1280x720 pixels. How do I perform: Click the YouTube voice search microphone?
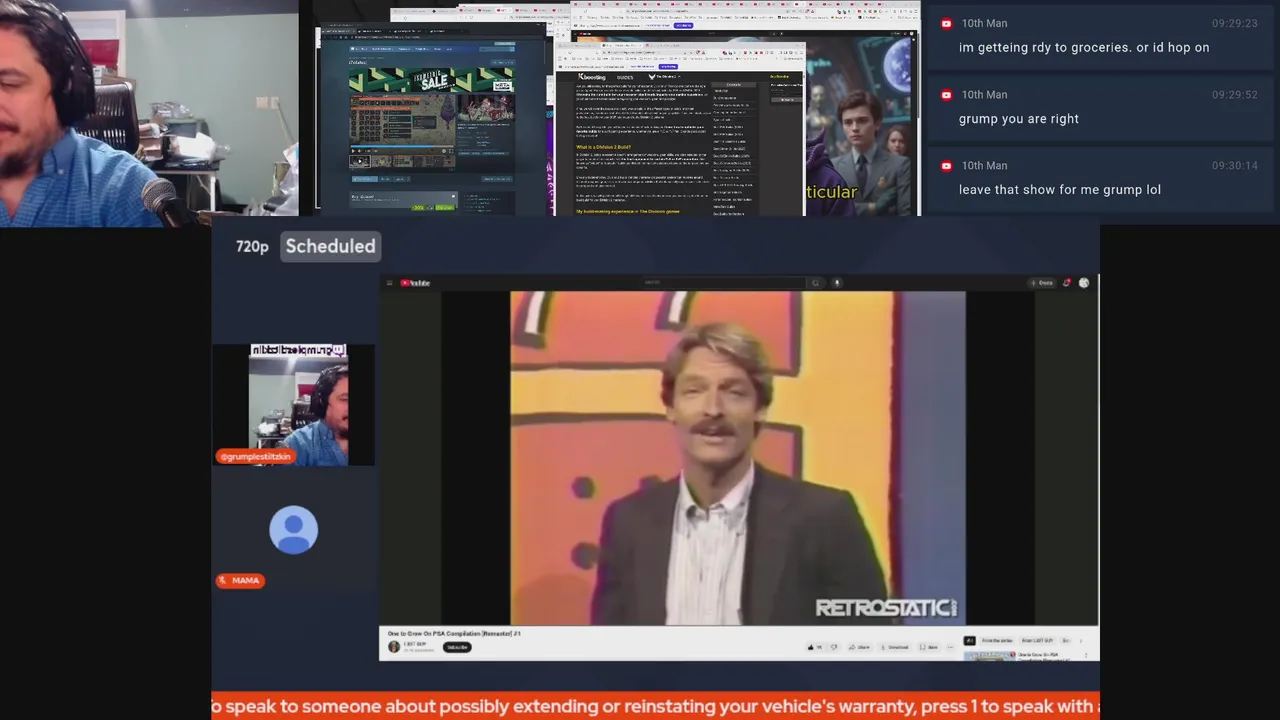[837, 283]
